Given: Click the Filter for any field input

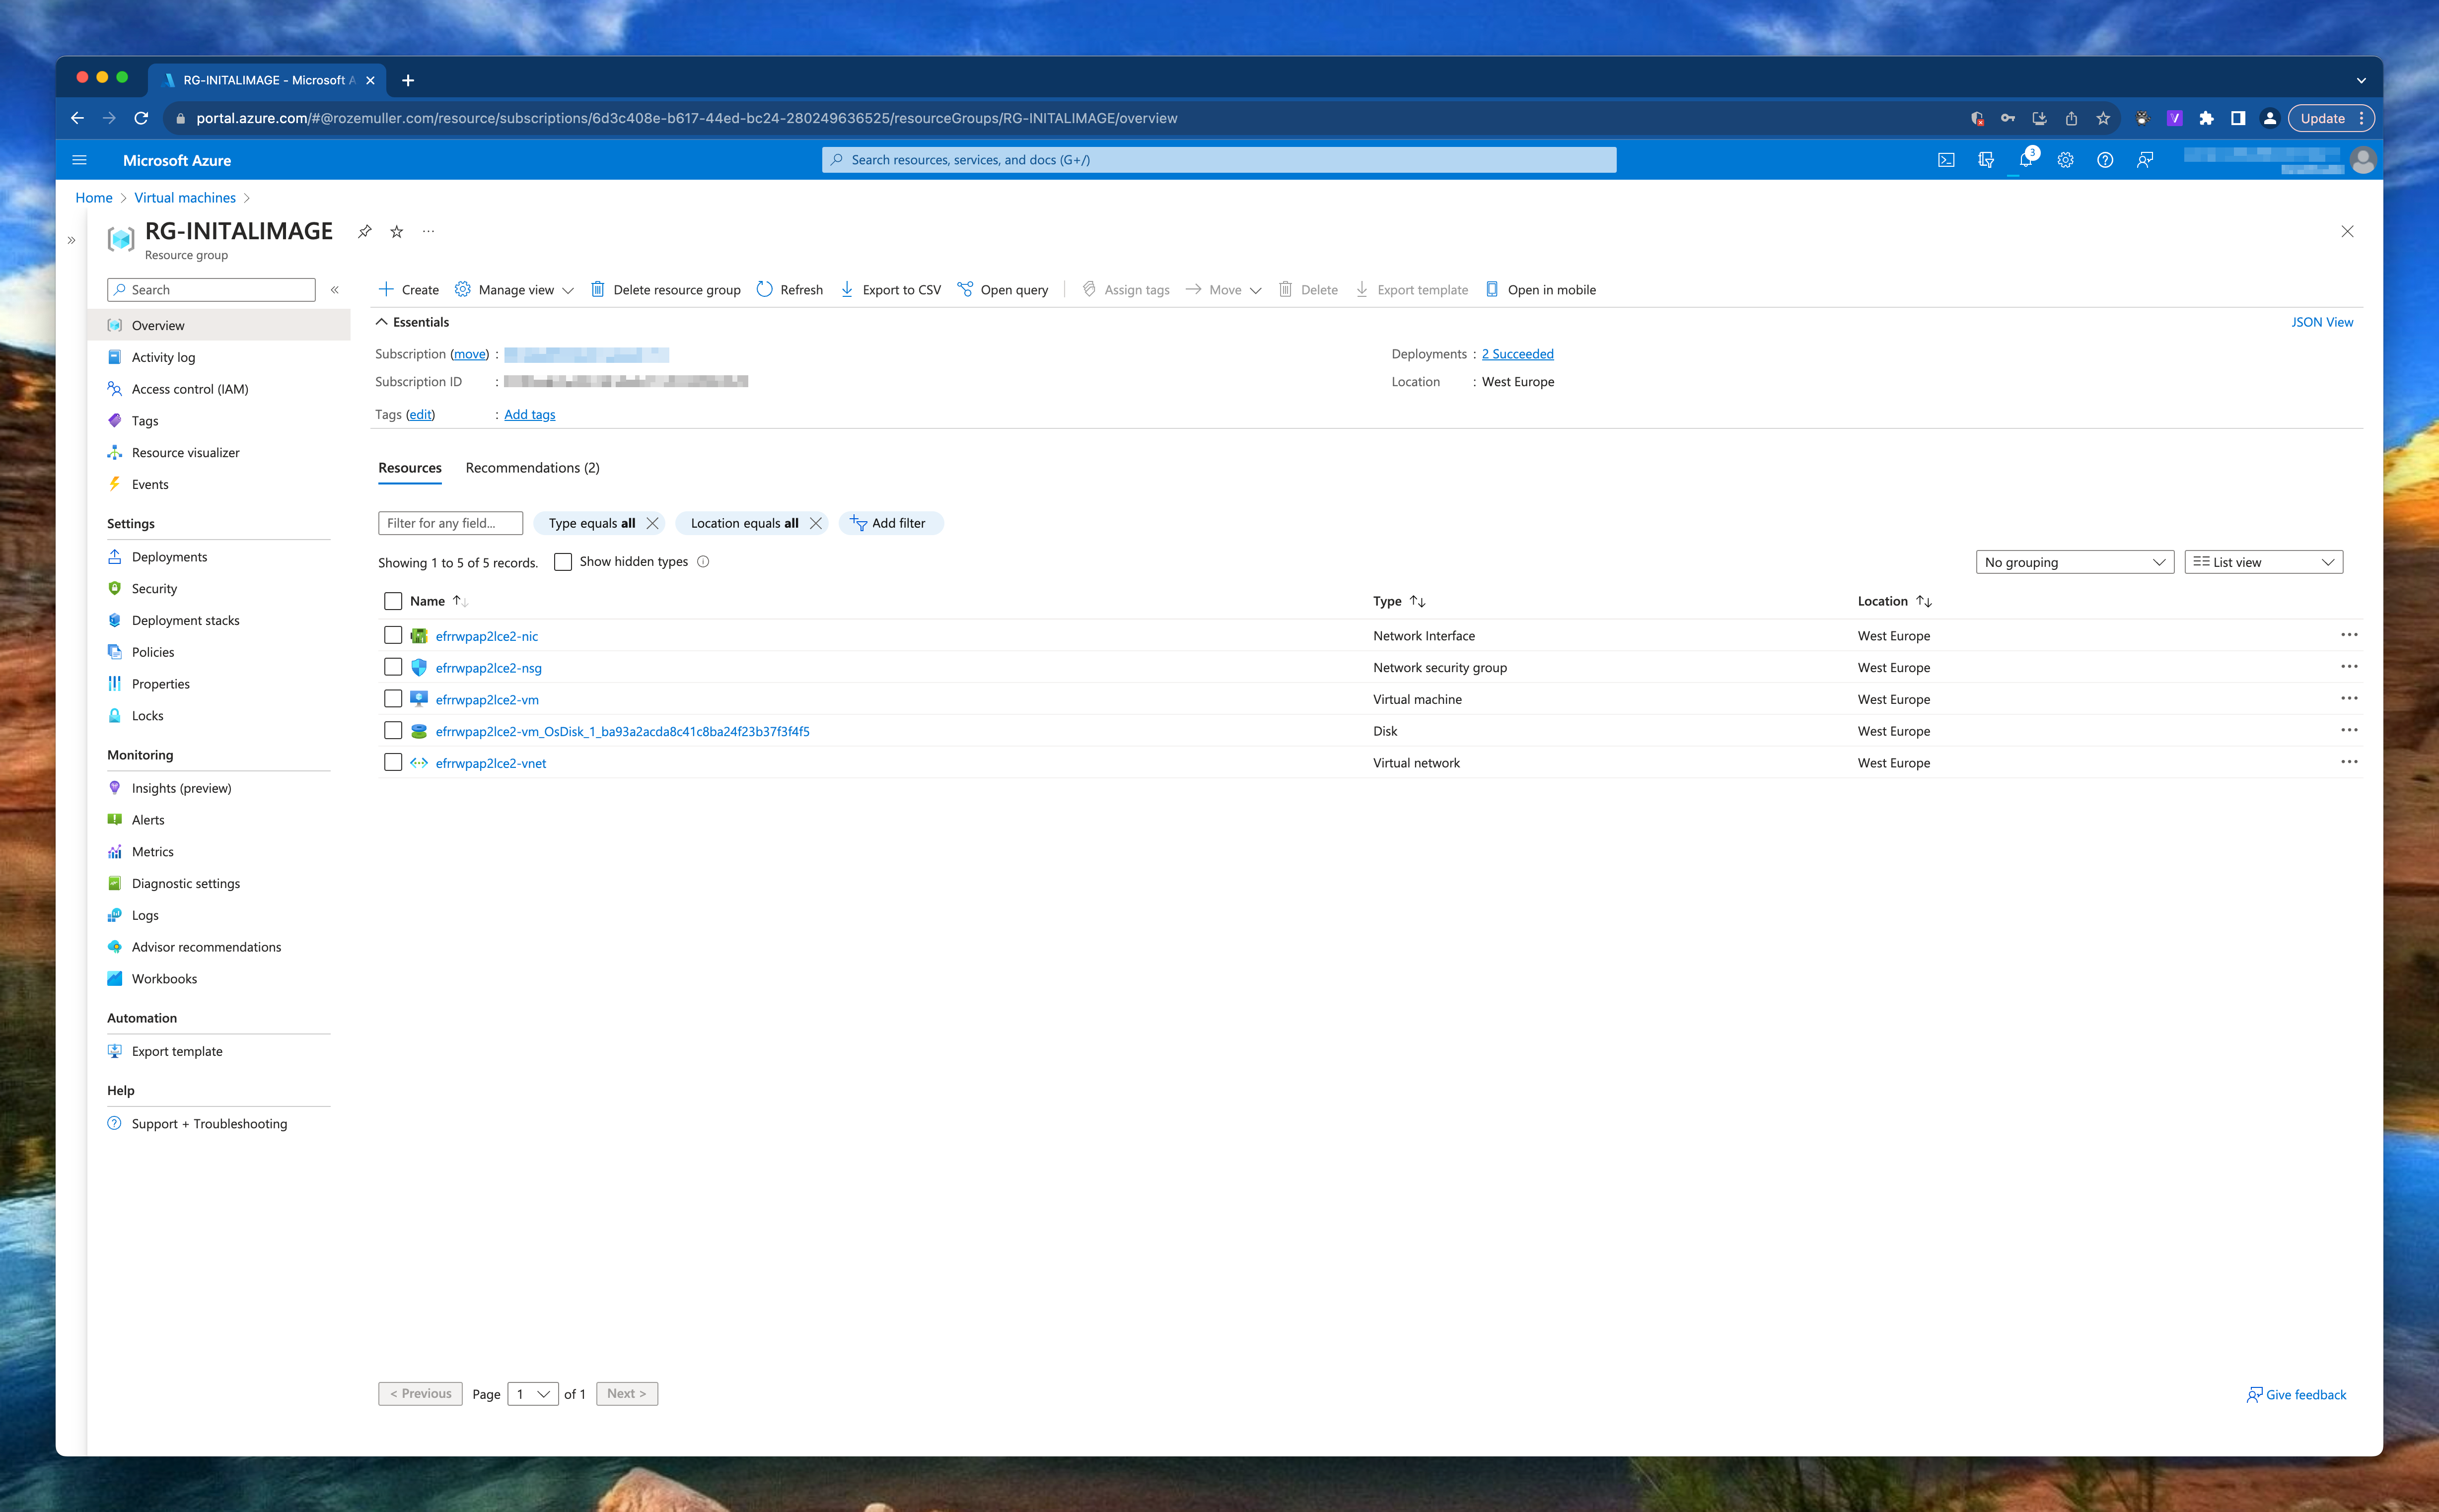Looking at the screenshot, I should click(450, 523).
